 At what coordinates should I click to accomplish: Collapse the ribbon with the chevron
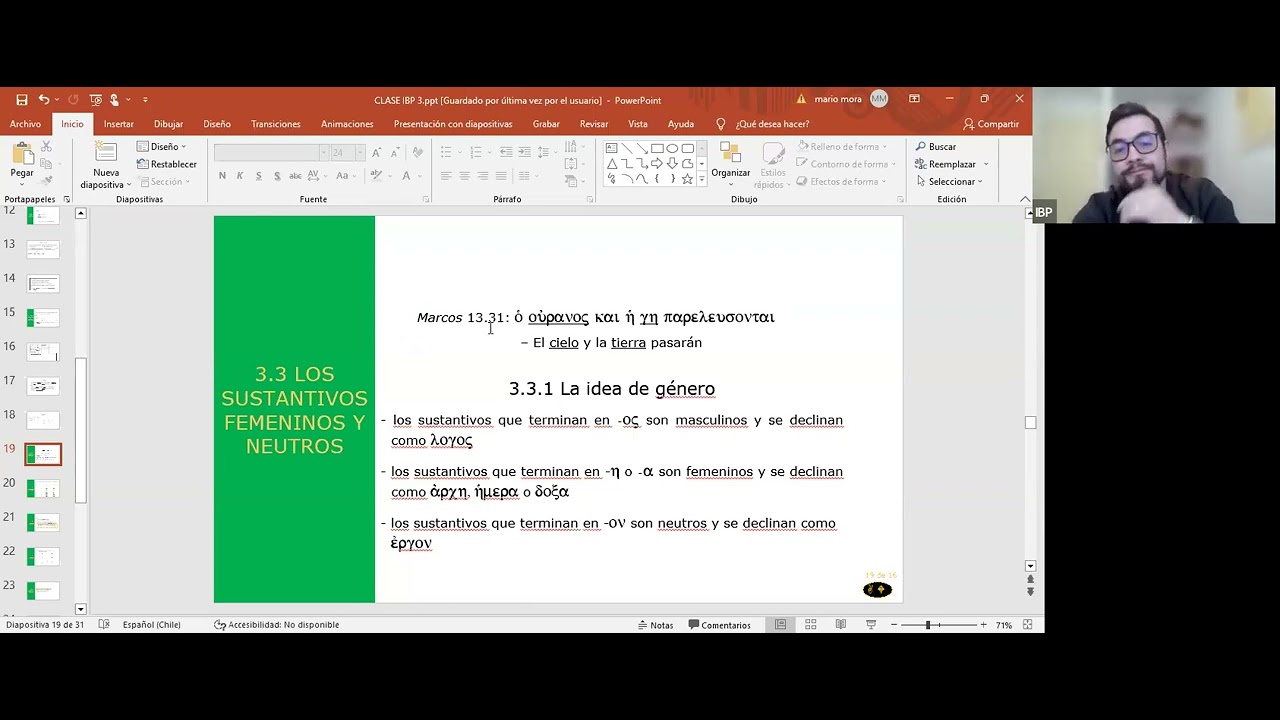click(1025, 199)
